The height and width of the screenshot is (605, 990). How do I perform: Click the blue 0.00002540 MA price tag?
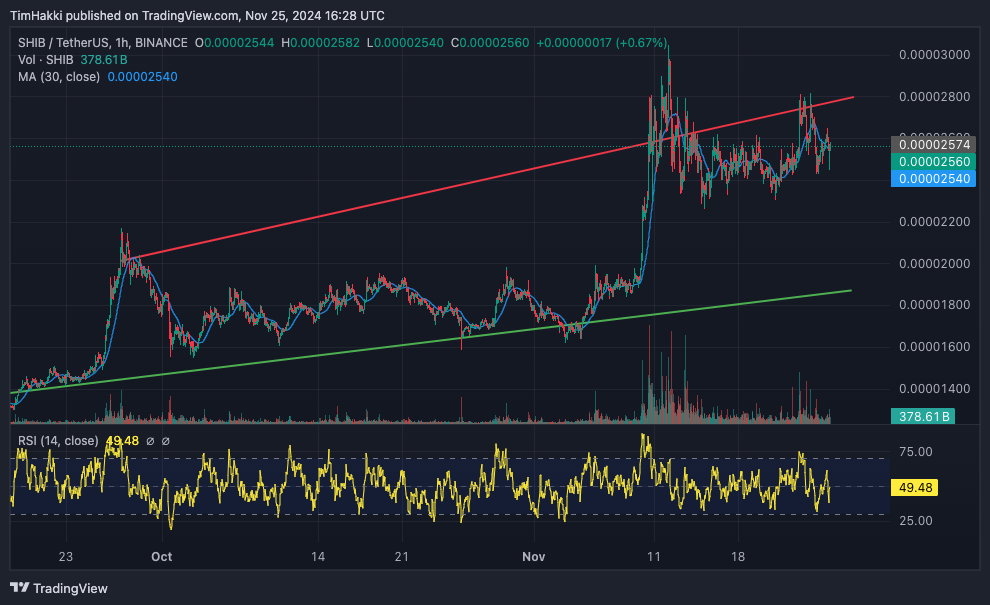click(x=934, y=179)
